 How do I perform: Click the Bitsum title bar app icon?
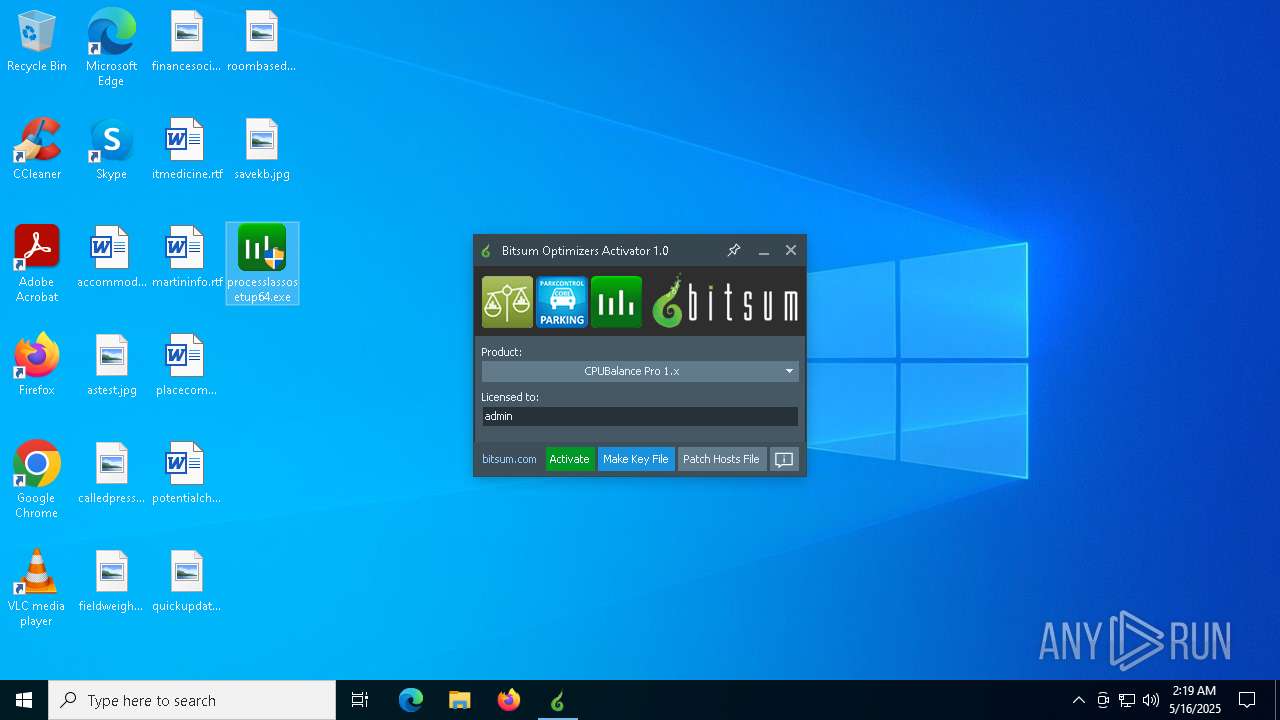(x=486, y=251)
